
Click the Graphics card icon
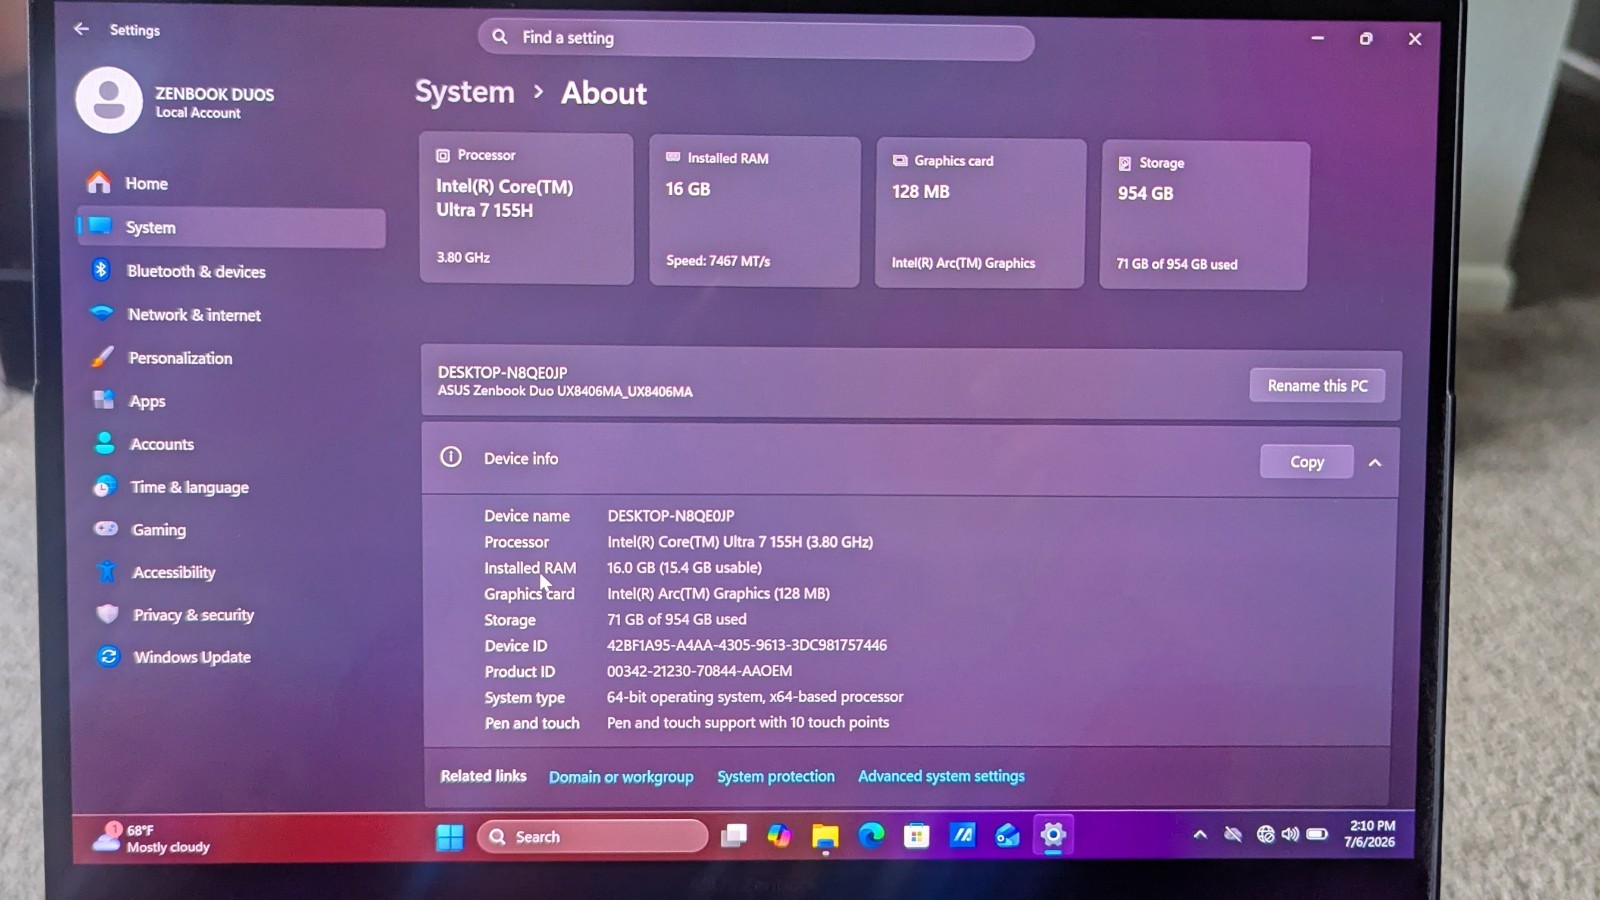point(900,160)
